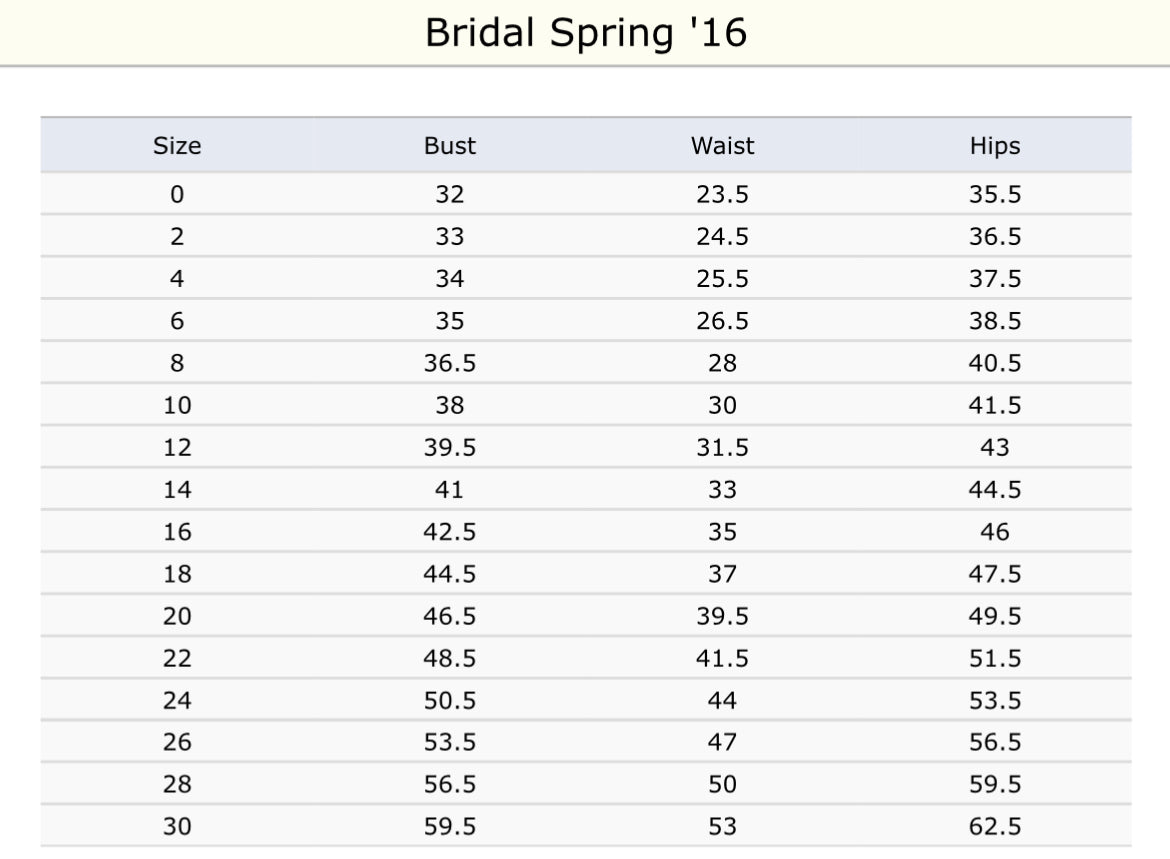
Task: Click hips measurement 43 for size 12
Action: 994,447
